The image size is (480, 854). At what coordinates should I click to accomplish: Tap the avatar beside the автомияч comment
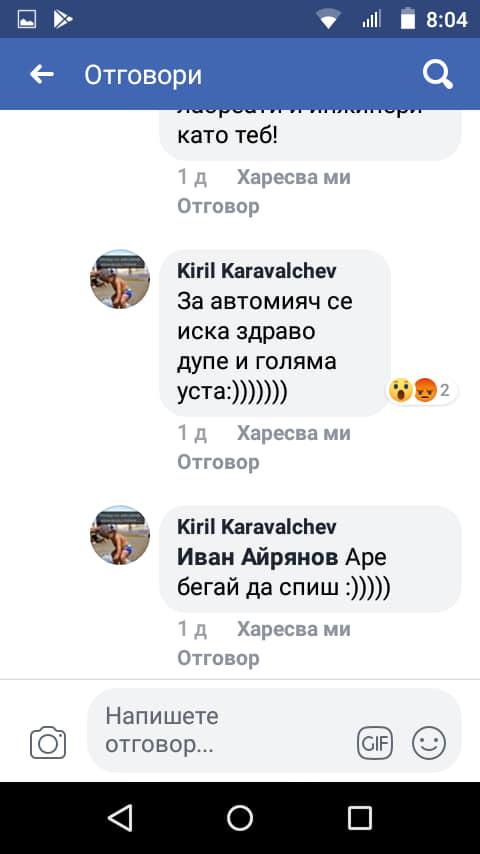120,279
